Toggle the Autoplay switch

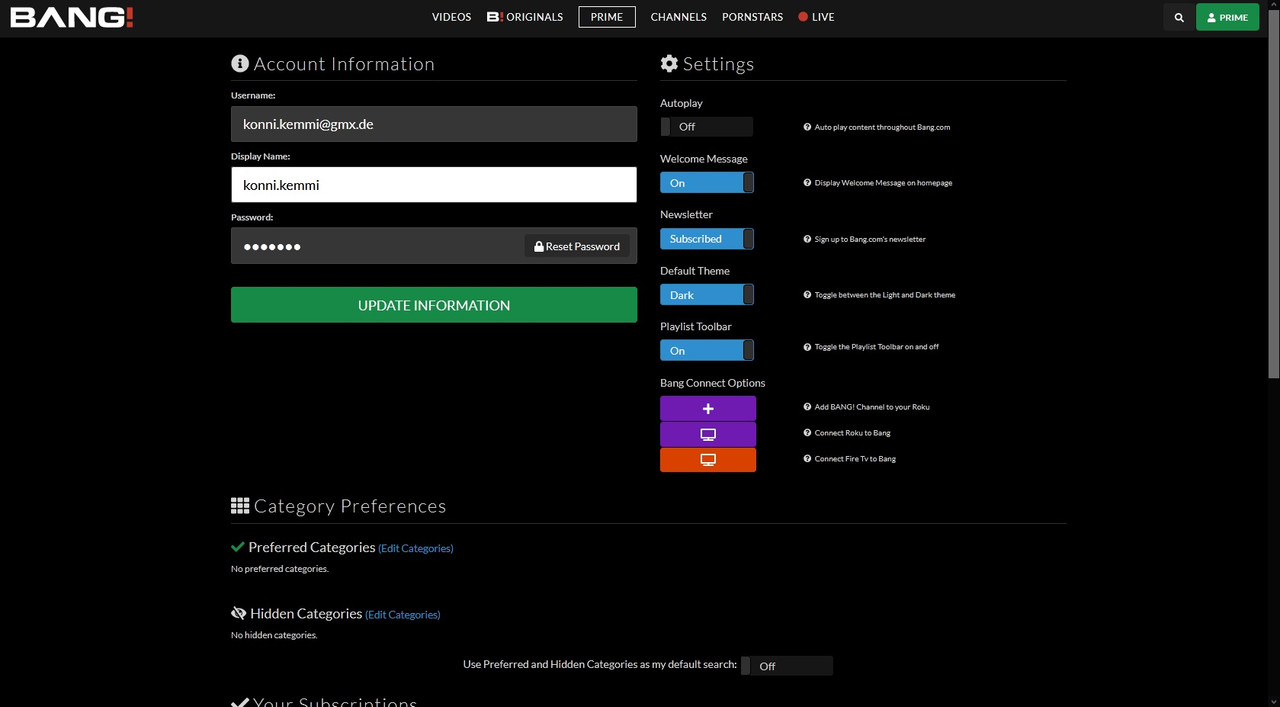(706, 127)
